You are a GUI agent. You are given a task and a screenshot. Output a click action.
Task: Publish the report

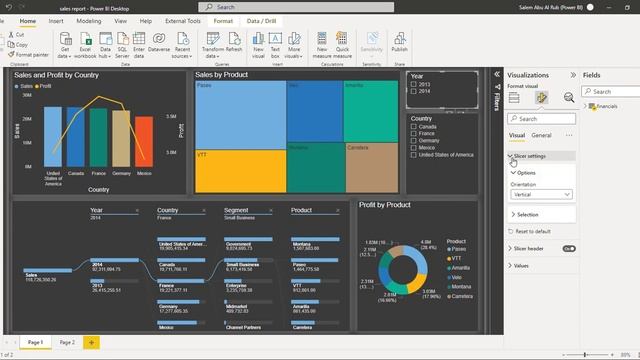click(400, 42)
